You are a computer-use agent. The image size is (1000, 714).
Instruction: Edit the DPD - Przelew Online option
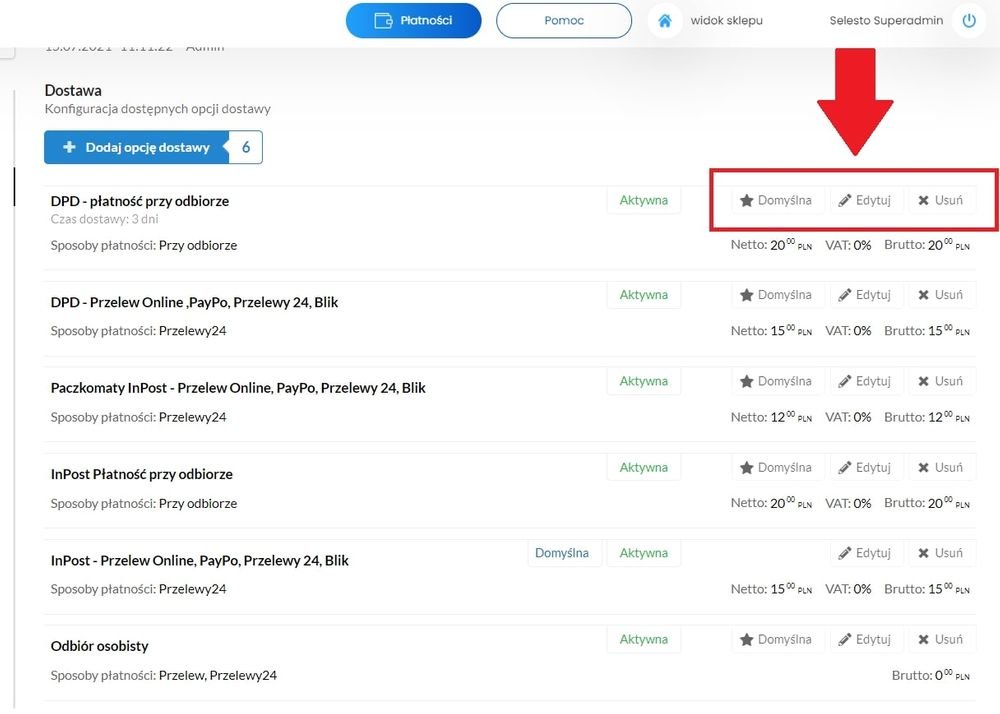(866, 295)
